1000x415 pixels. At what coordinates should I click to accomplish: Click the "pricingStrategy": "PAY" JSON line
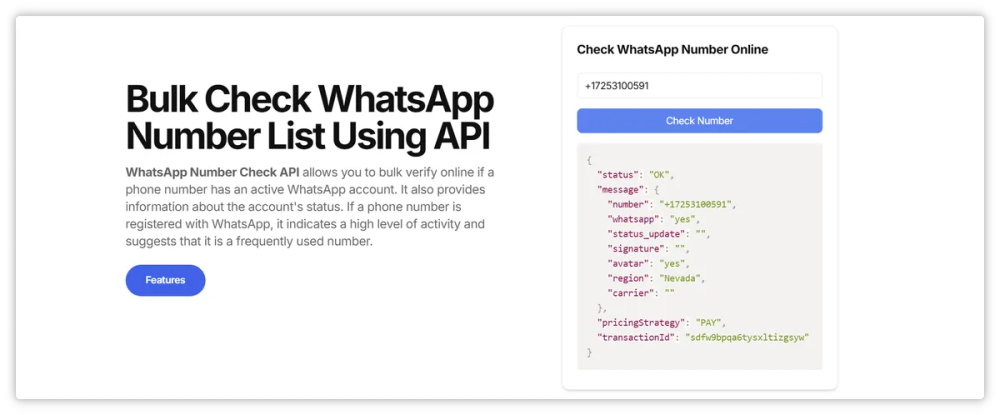click(661, 323)
